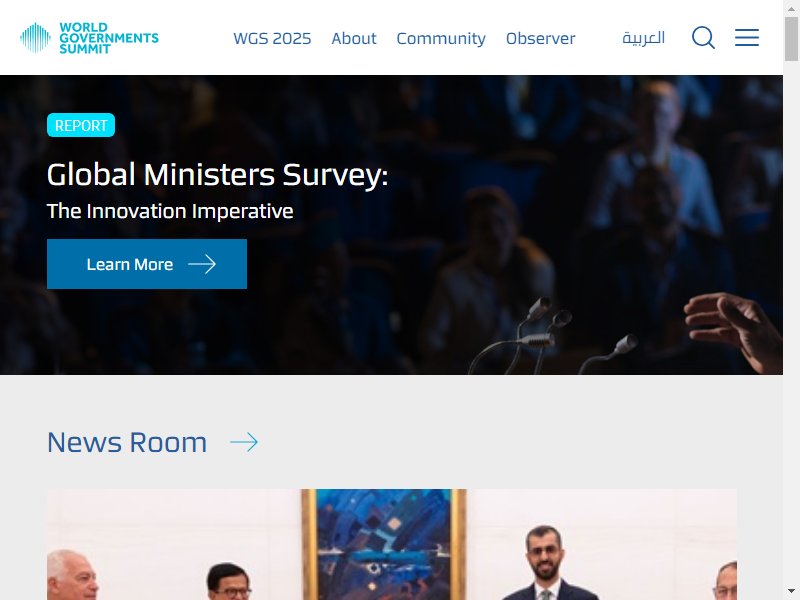Screen dimensions: 800x600
Task: Switch language to Arabic (العربية)
Action: (x=643, y=38)
